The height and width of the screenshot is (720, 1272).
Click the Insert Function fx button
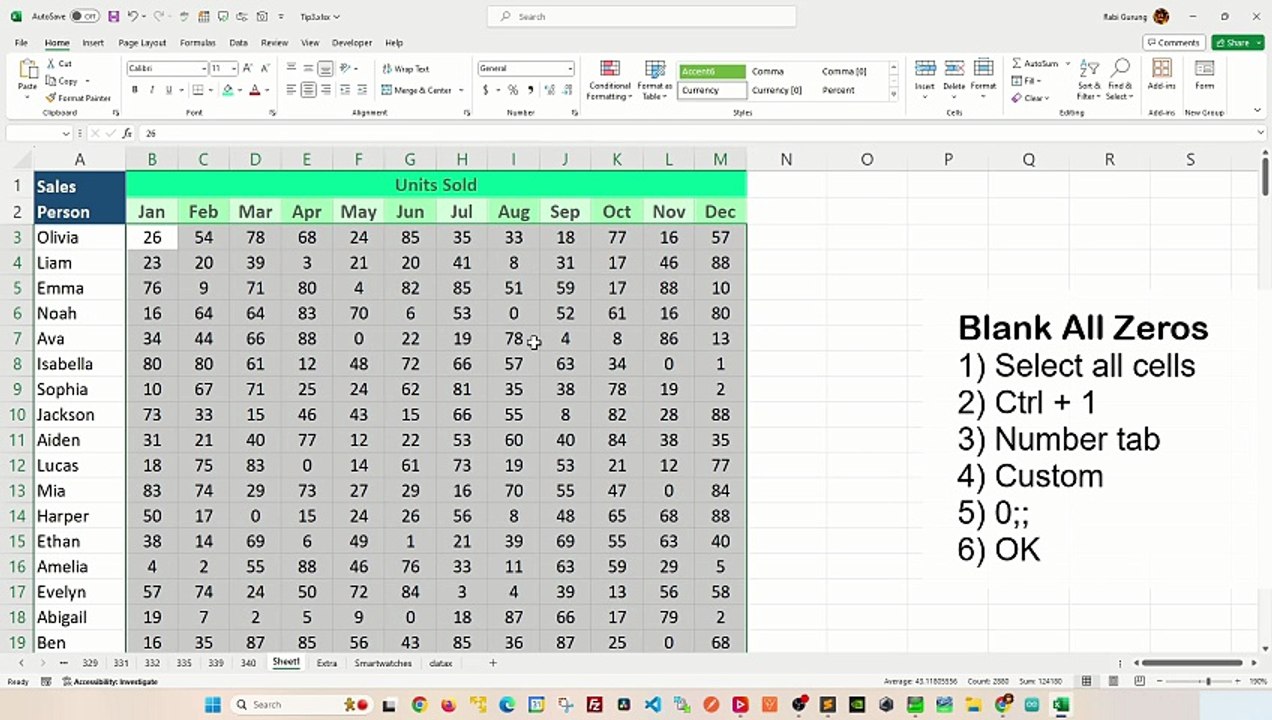pos(127,133)
